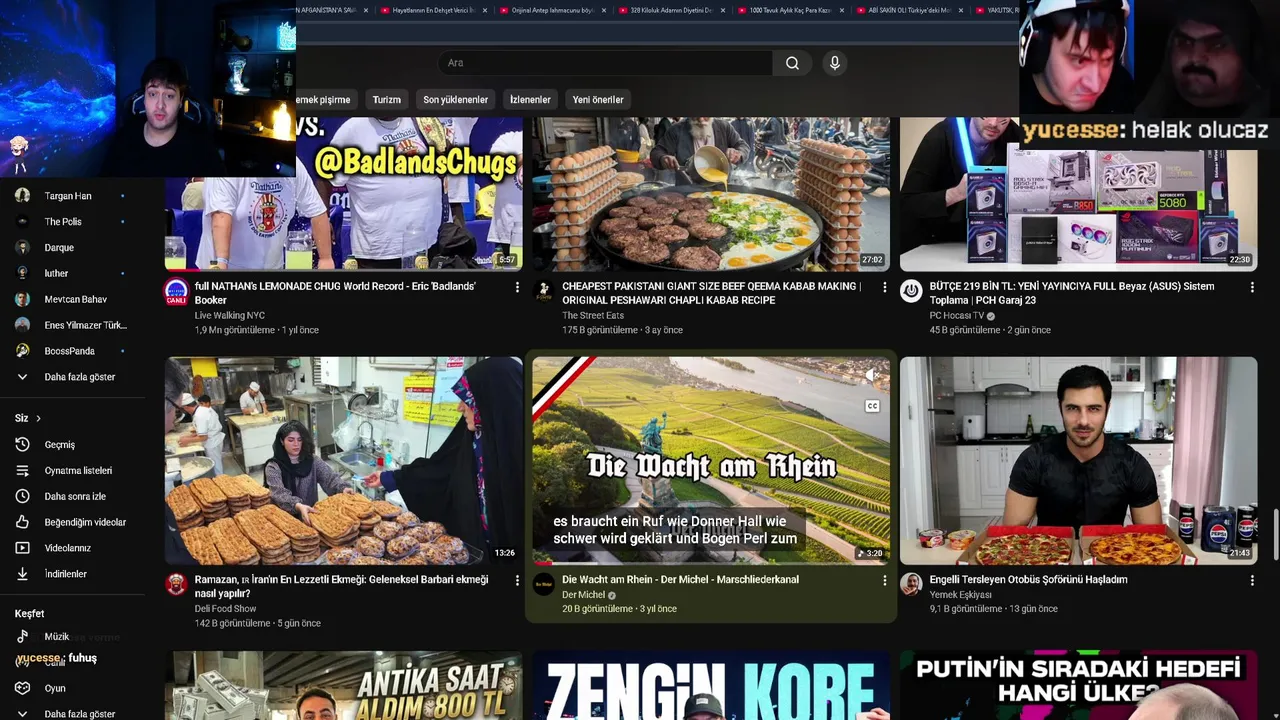Click the Der Michel channel name
Screen dimensions: 1280x720
[583, 595]
